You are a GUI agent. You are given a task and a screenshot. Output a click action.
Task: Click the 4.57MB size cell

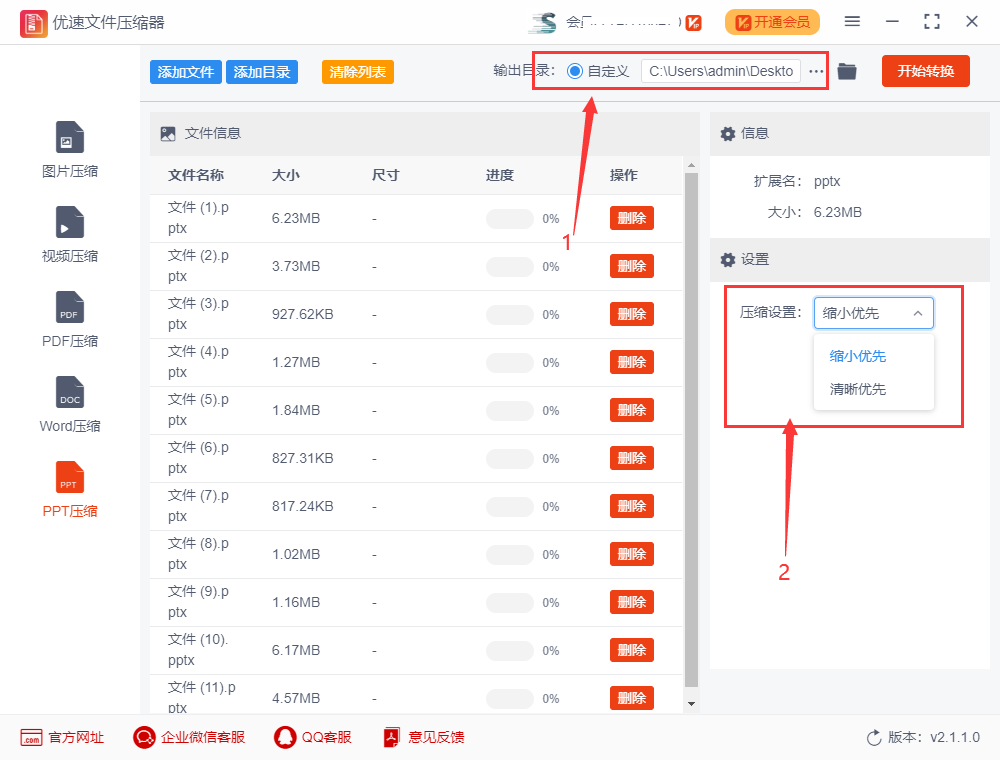coord(296,698)
